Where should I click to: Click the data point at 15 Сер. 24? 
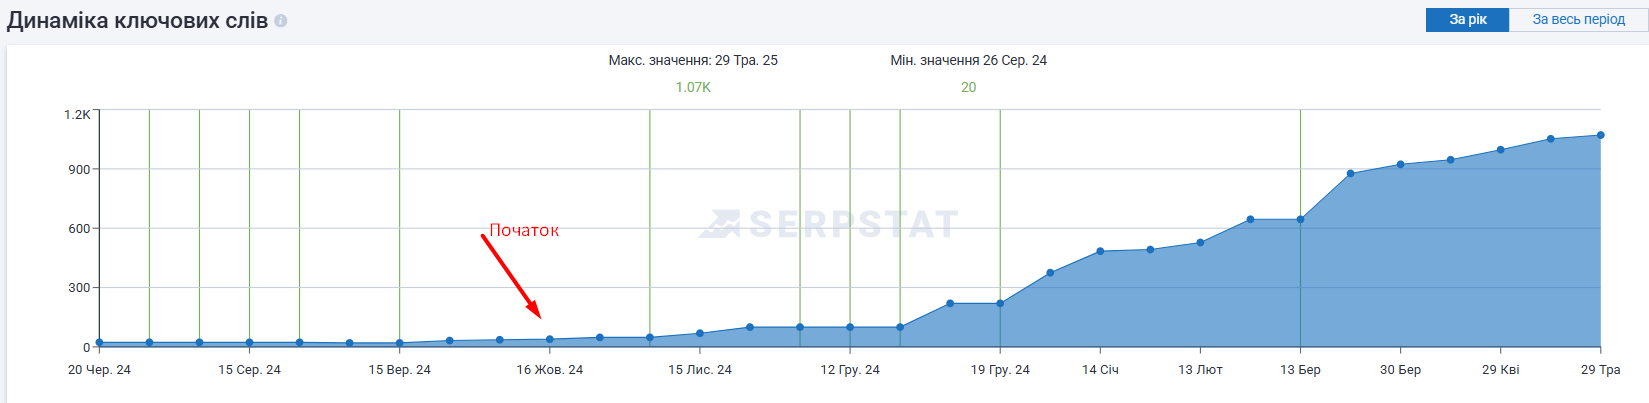tap(250, 342)
